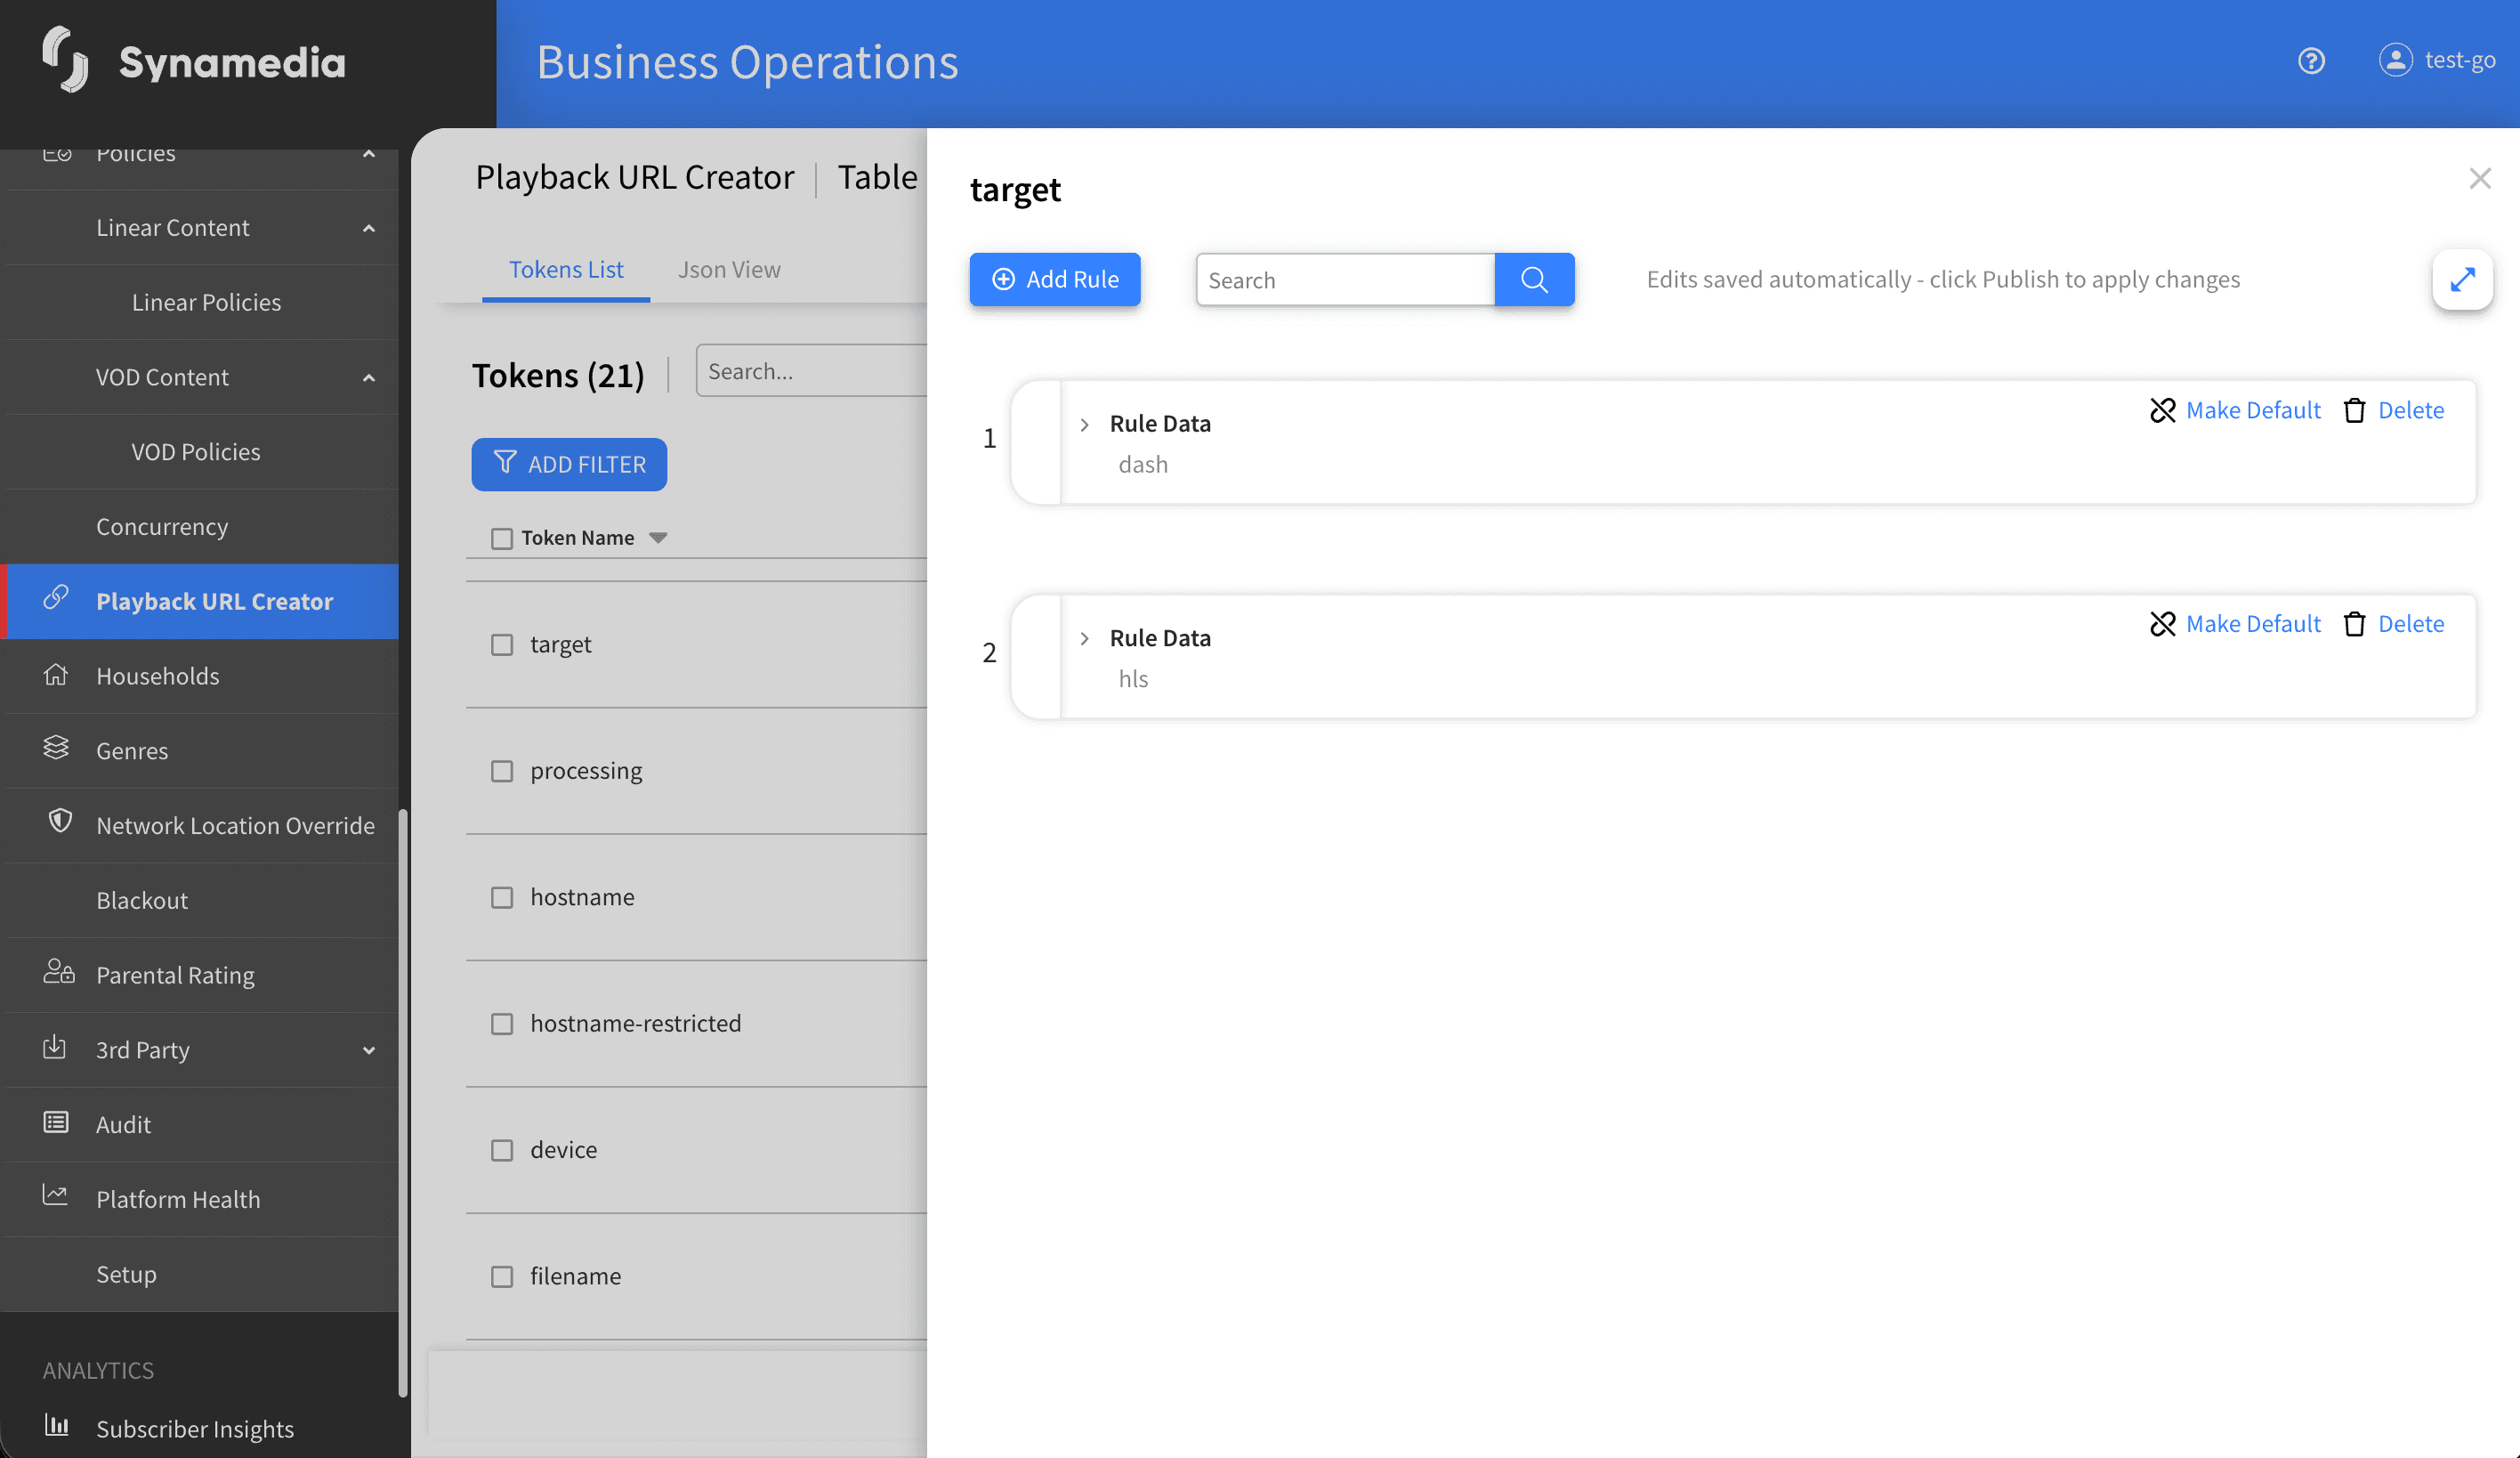Collapse the Policies menu chevron
2520x1458 pixels.
click(369, 155)
